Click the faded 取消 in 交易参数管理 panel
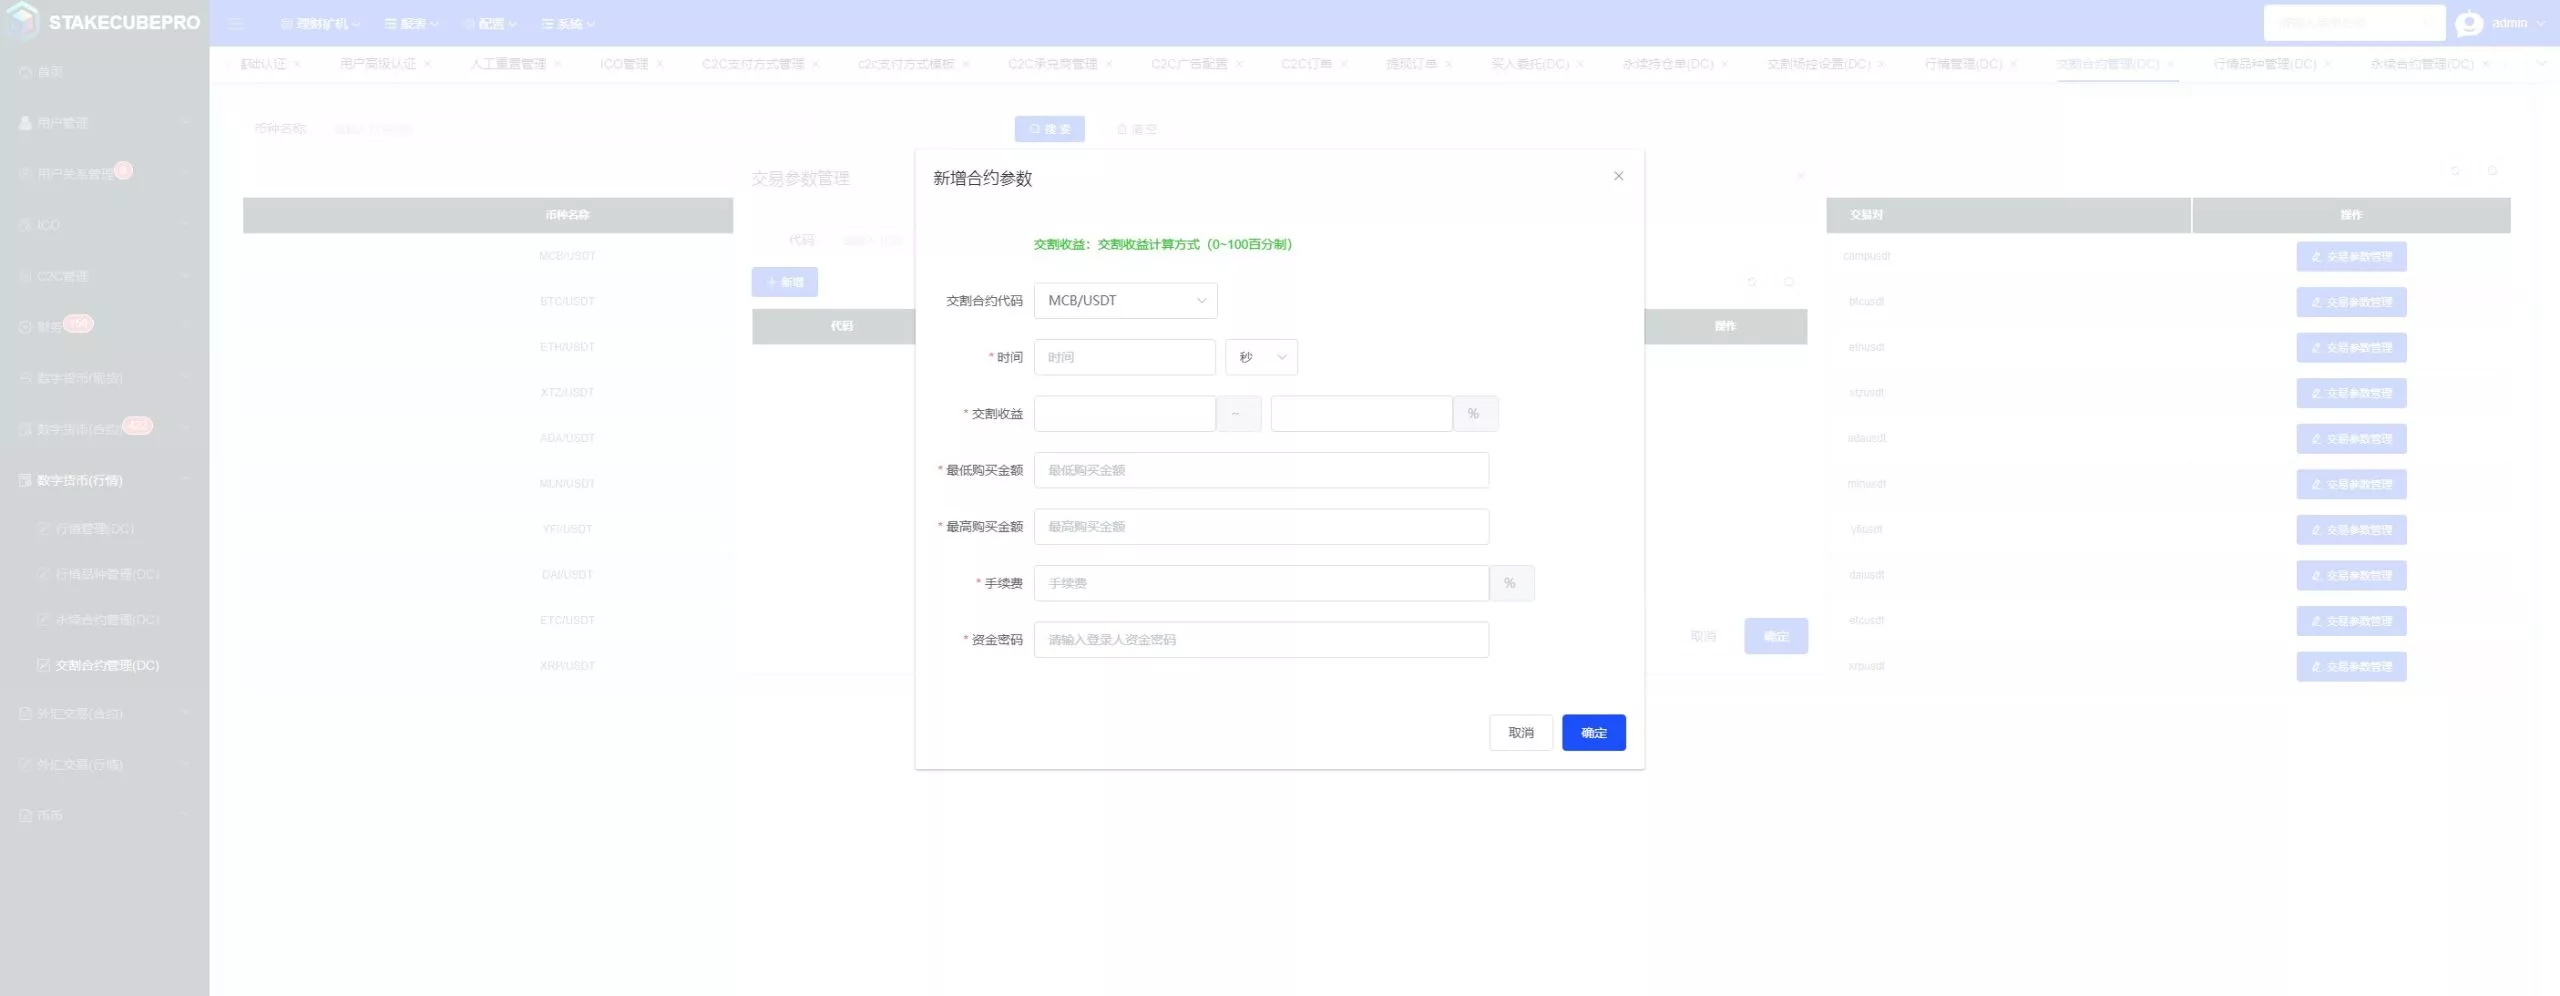This screenshot has height=996, width=2560. 1702,636
